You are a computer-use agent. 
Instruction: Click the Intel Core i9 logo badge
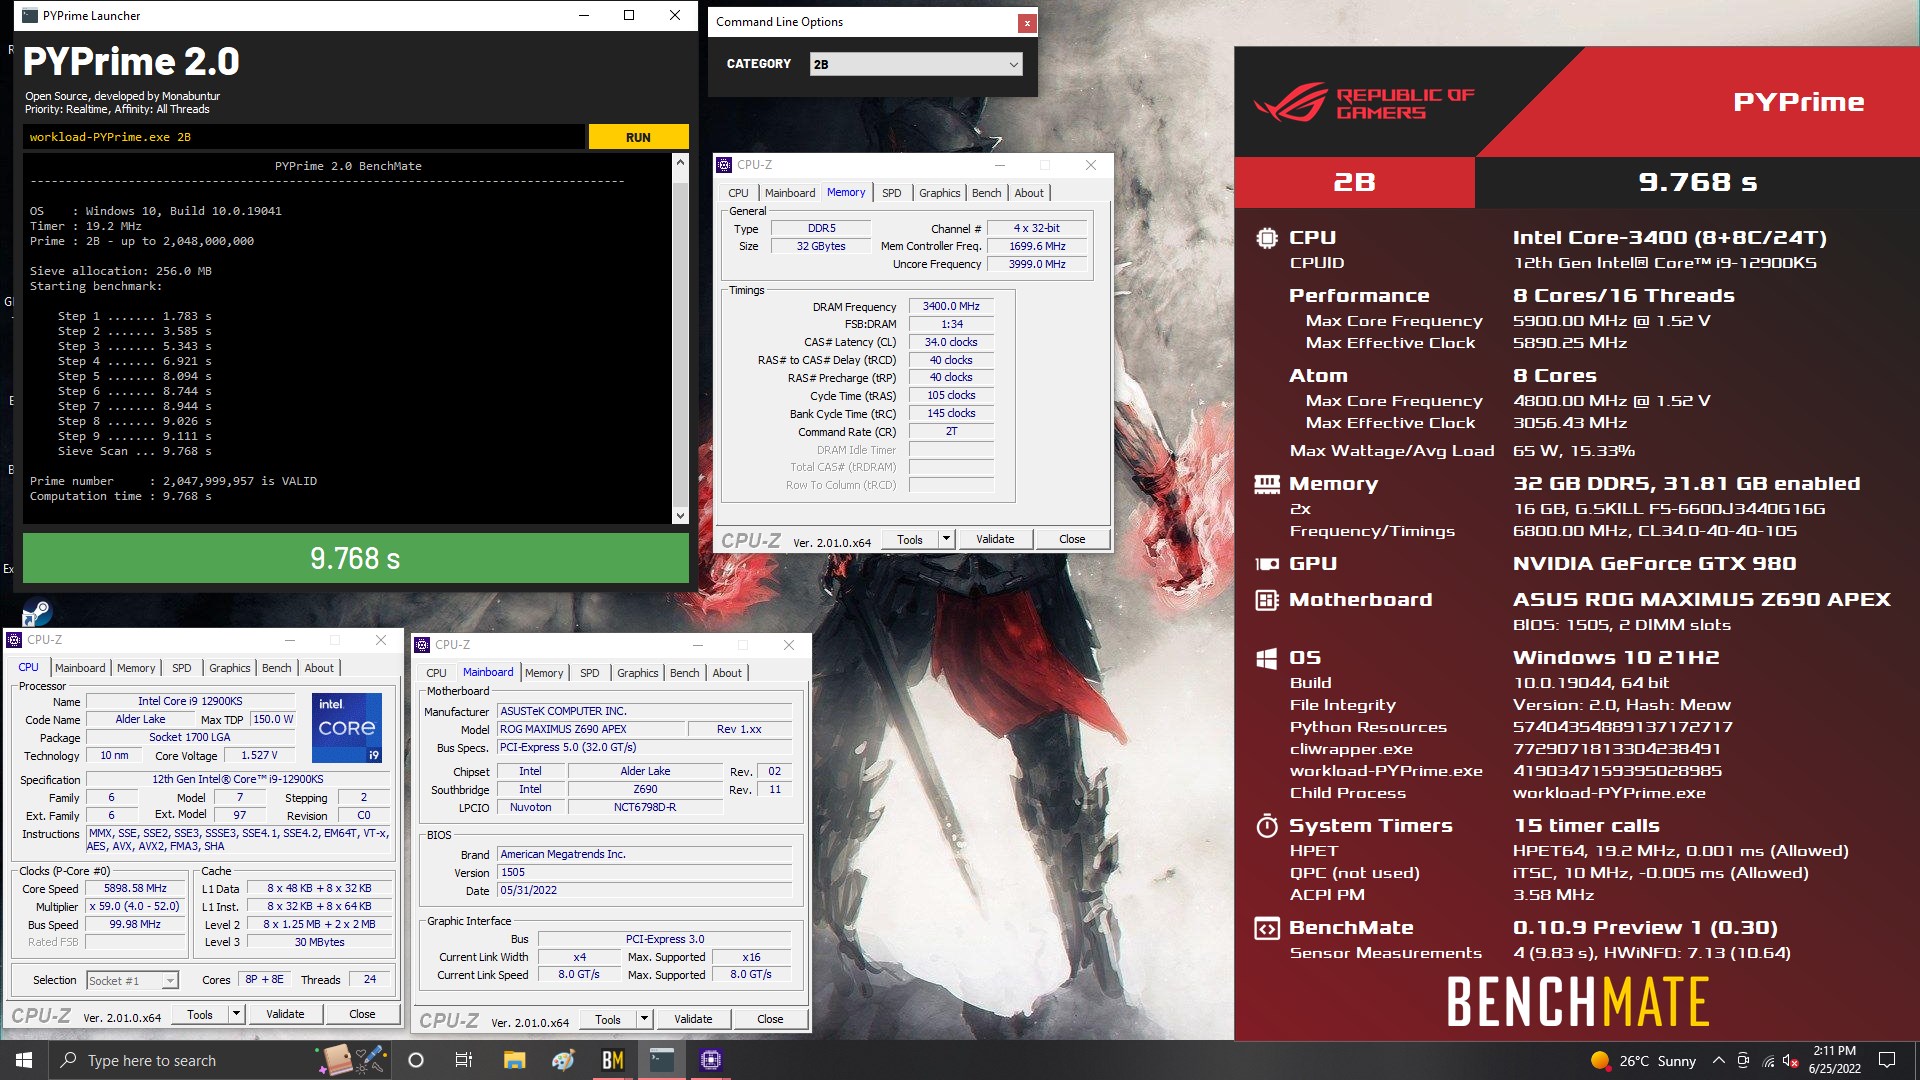coord(347,728)
